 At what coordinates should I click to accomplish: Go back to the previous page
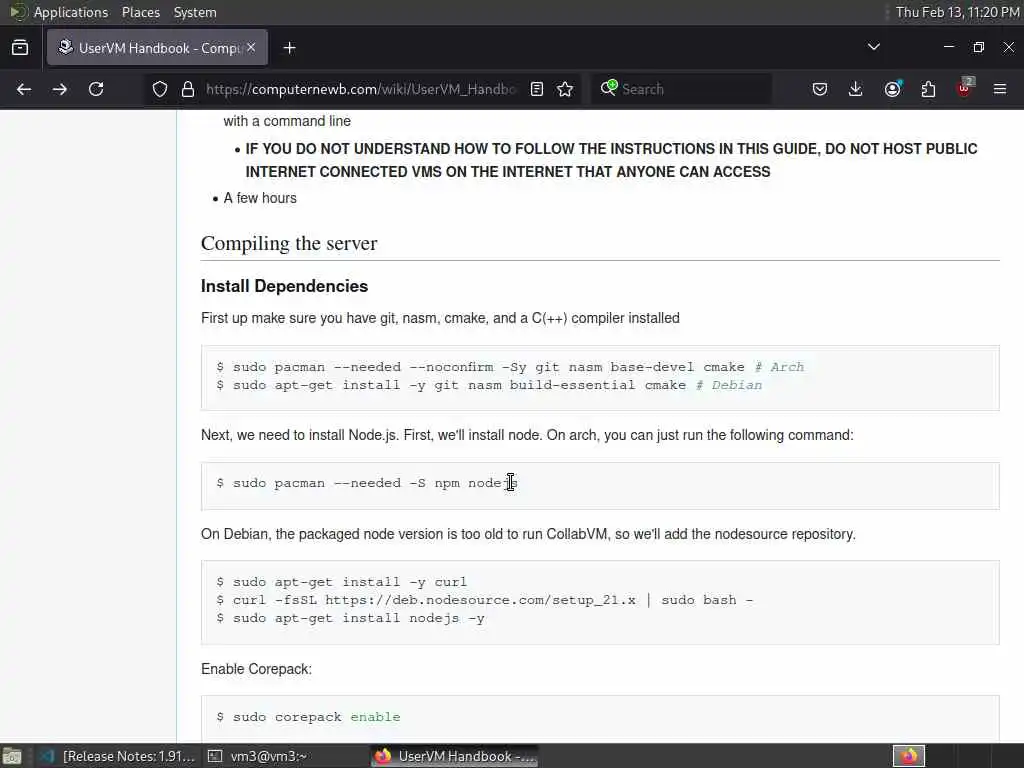24,89
